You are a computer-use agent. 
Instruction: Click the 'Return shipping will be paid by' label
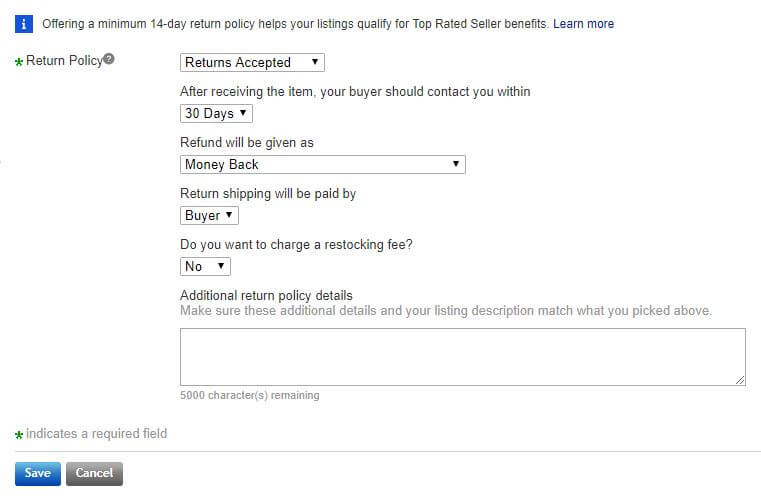tap(268, 193)
